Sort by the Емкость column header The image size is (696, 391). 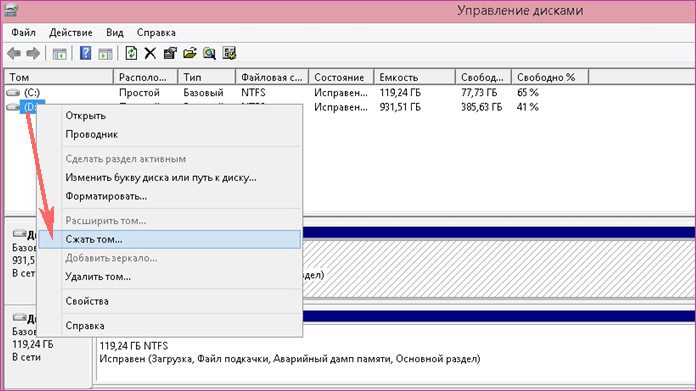click(x=415, y=77)
